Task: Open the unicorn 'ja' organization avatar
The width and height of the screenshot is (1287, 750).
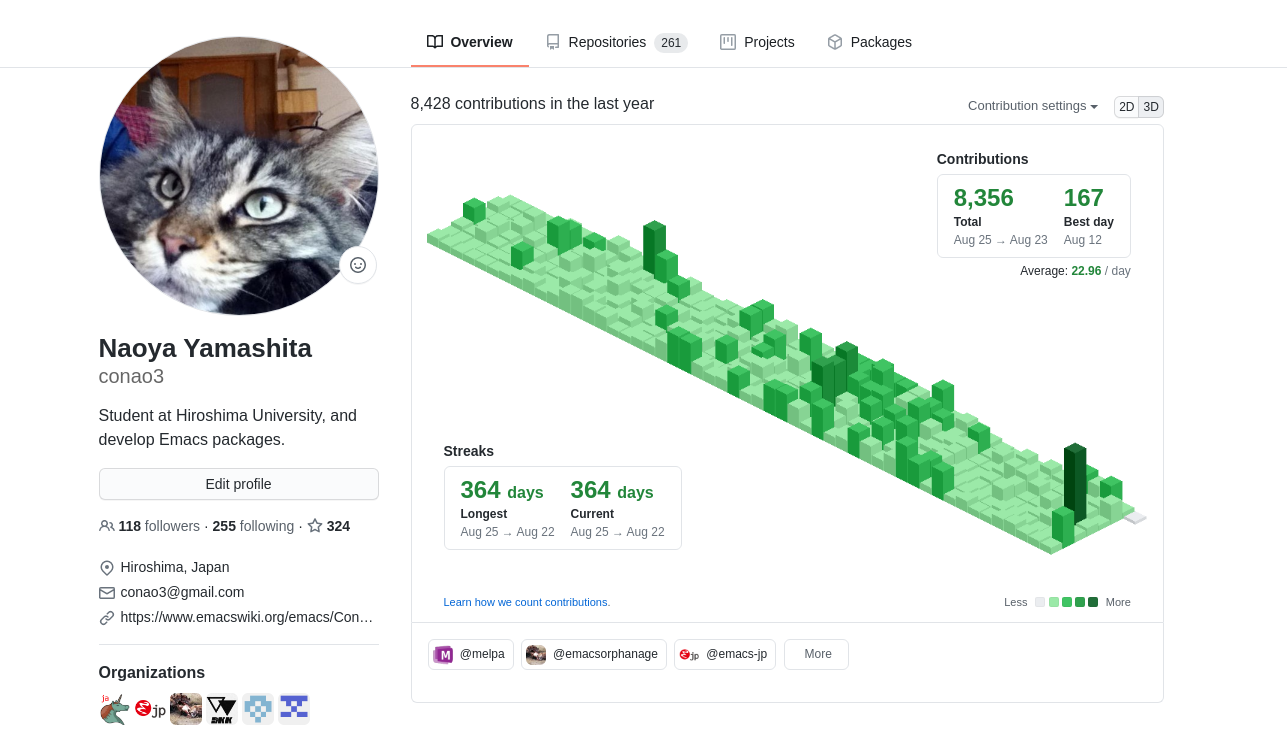Action: 114,709
